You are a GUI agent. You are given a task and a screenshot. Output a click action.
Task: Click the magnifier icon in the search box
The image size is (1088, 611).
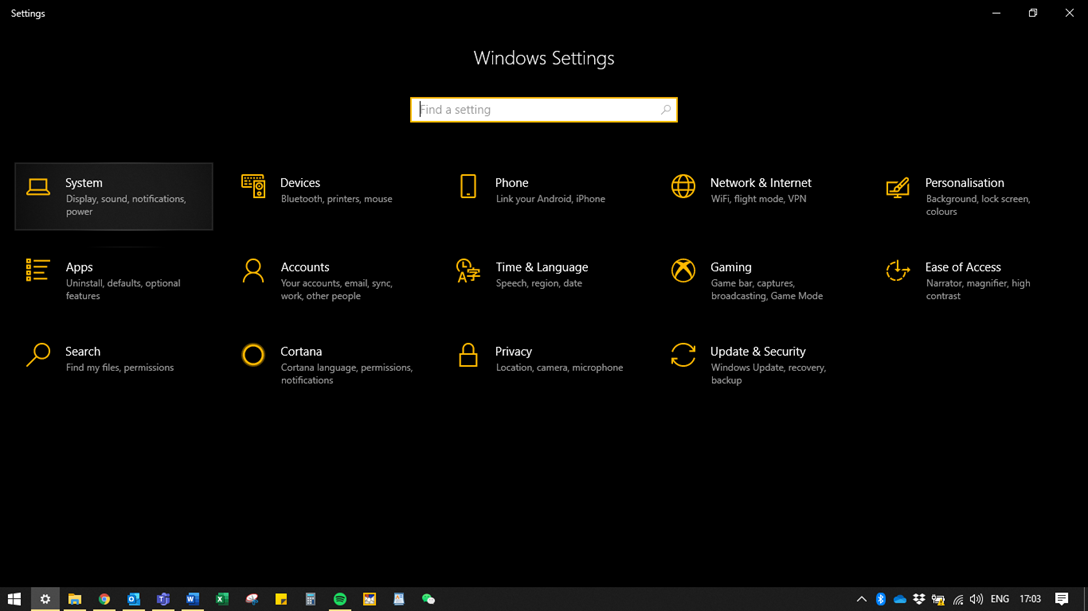click(666, 110)
